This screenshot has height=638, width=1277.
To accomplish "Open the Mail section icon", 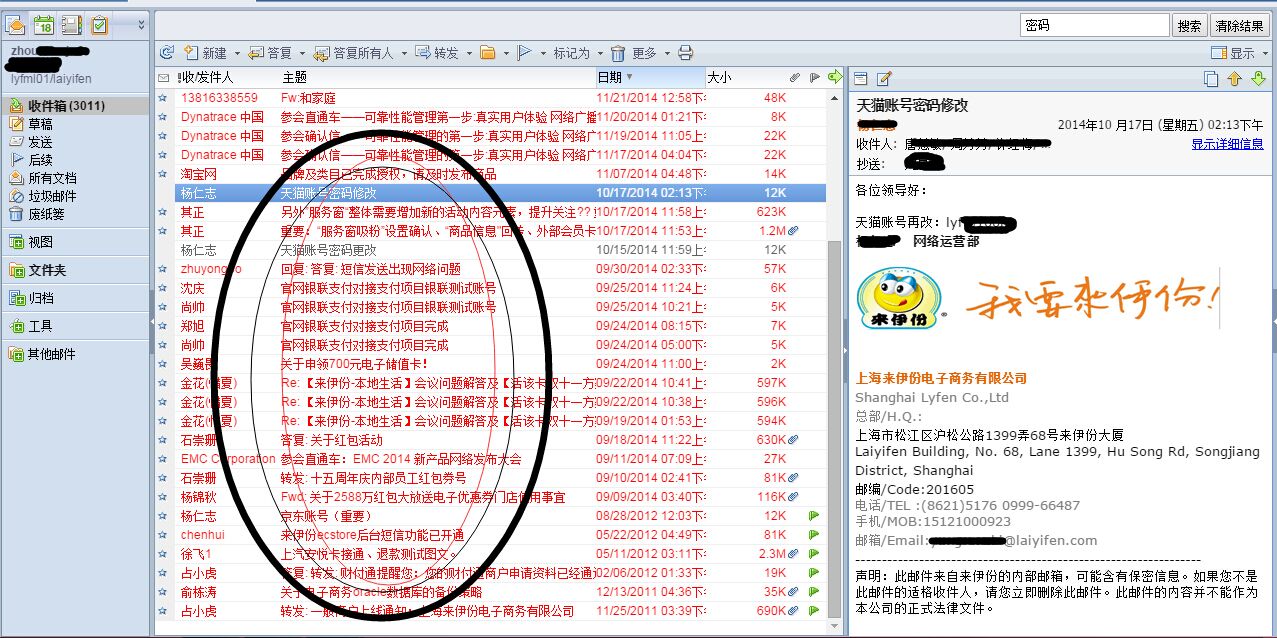I will click(15, 25).
